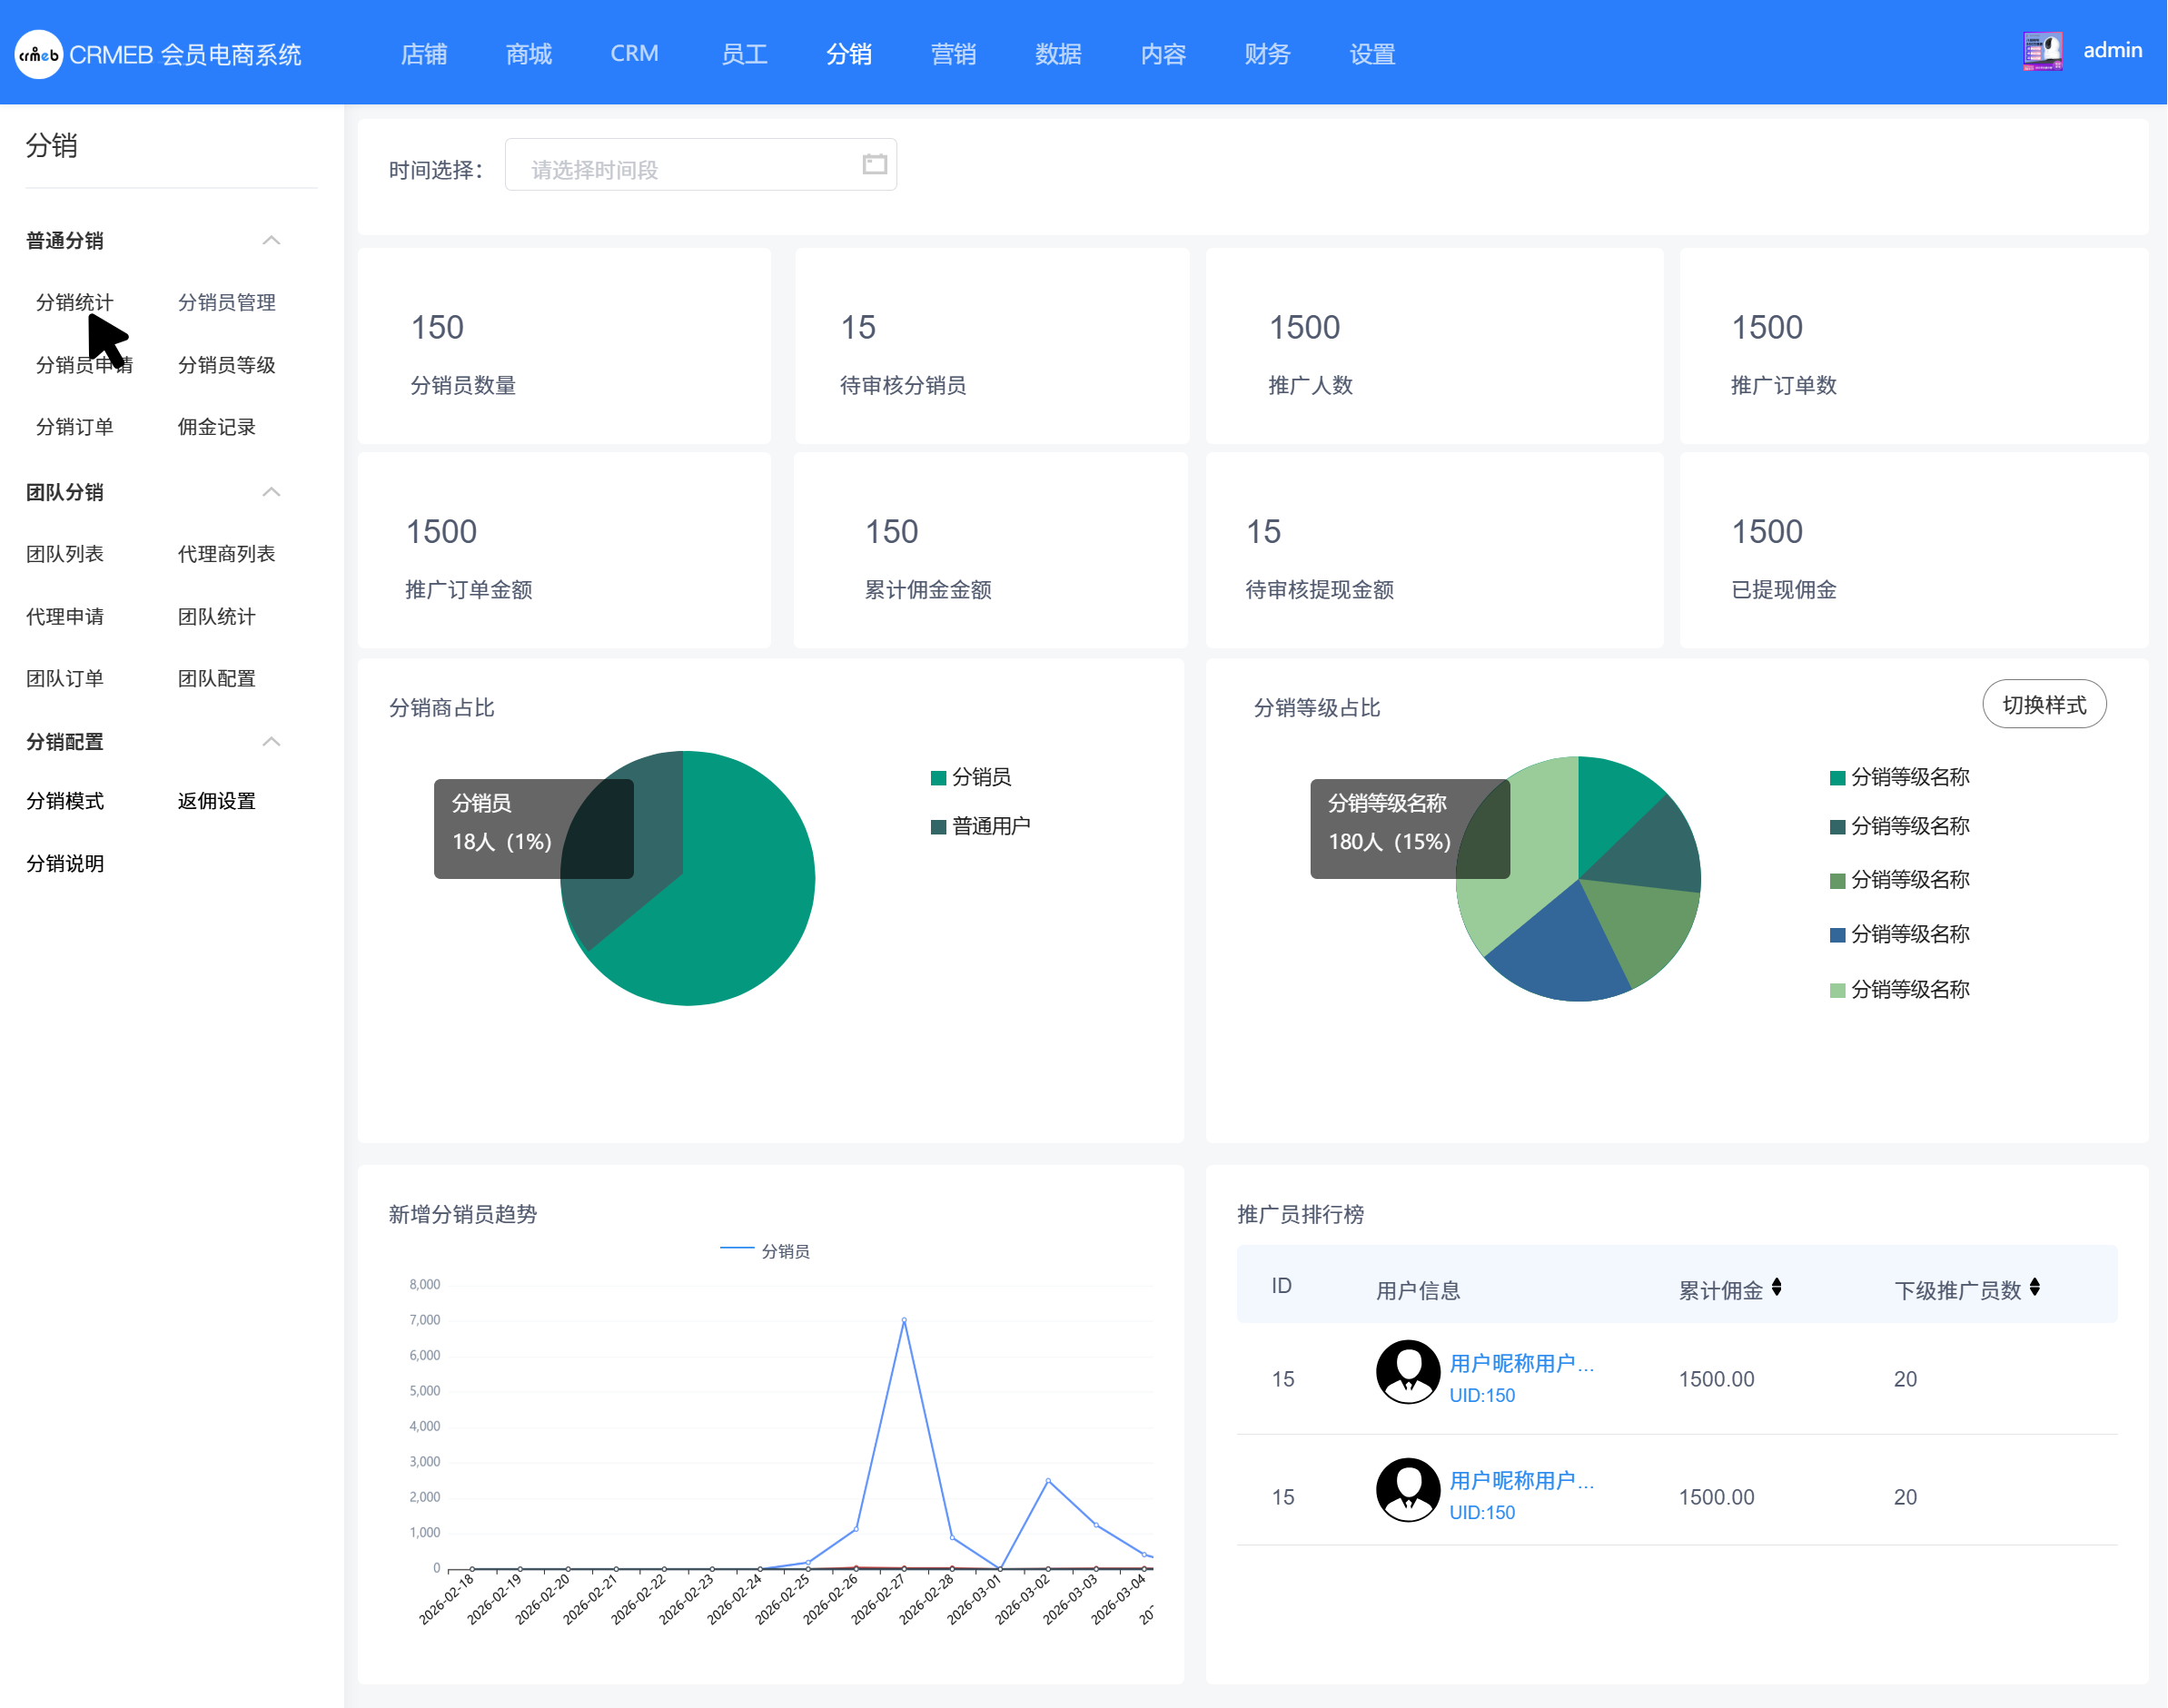Open the 财务 top menu
Viewport: 2168px width, 1708px height.
(x=1266, y=54)
